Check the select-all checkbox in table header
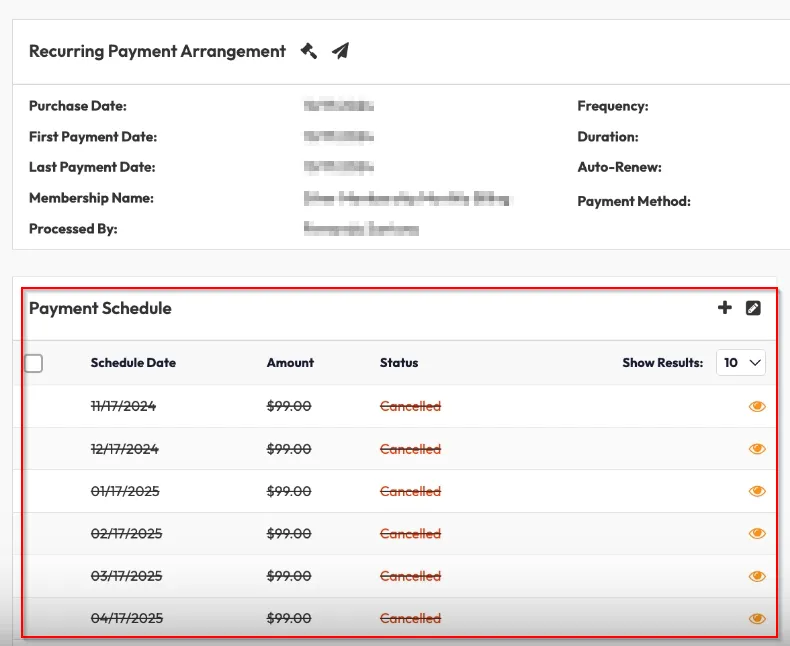Screen dimensions: 790x646 point(34,363)
